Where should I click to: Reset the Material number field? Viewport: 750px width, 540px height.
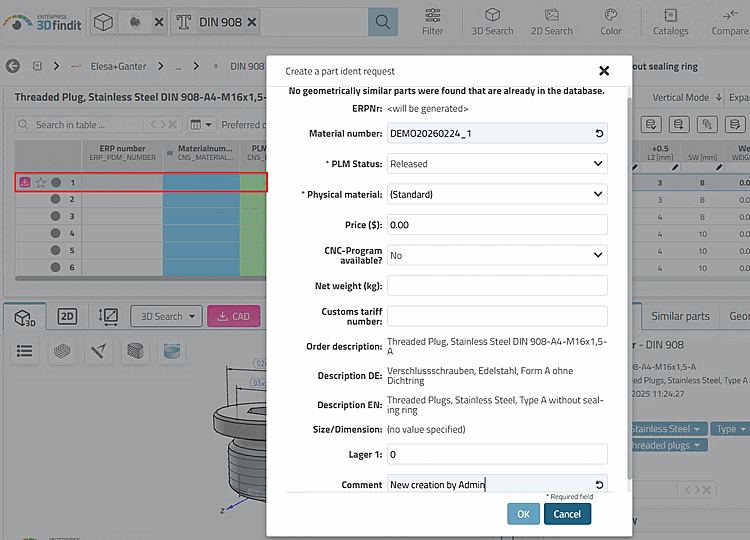click(x=599, y=133)
